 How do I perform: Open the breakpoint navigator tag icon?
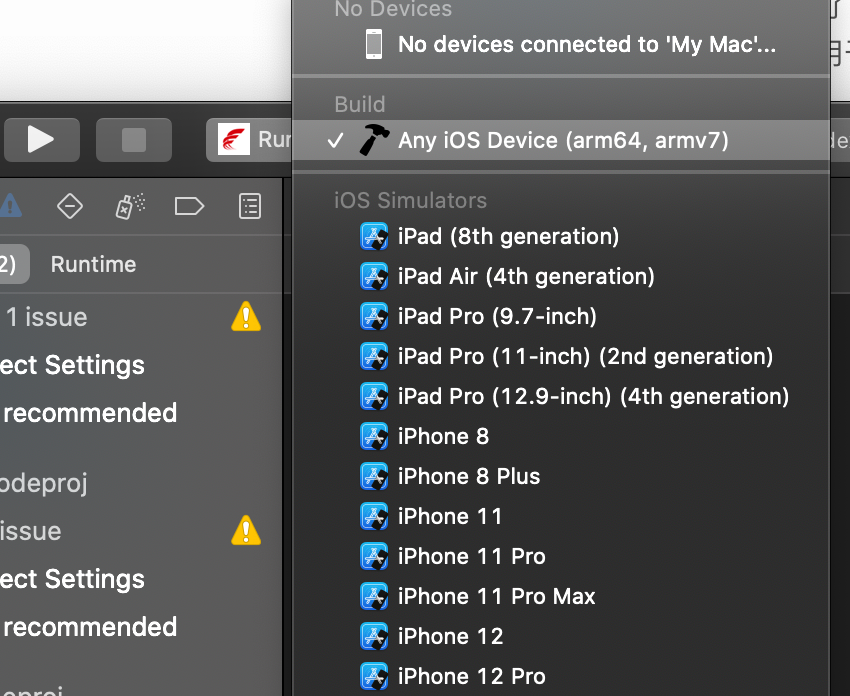(x=189, y=206)
